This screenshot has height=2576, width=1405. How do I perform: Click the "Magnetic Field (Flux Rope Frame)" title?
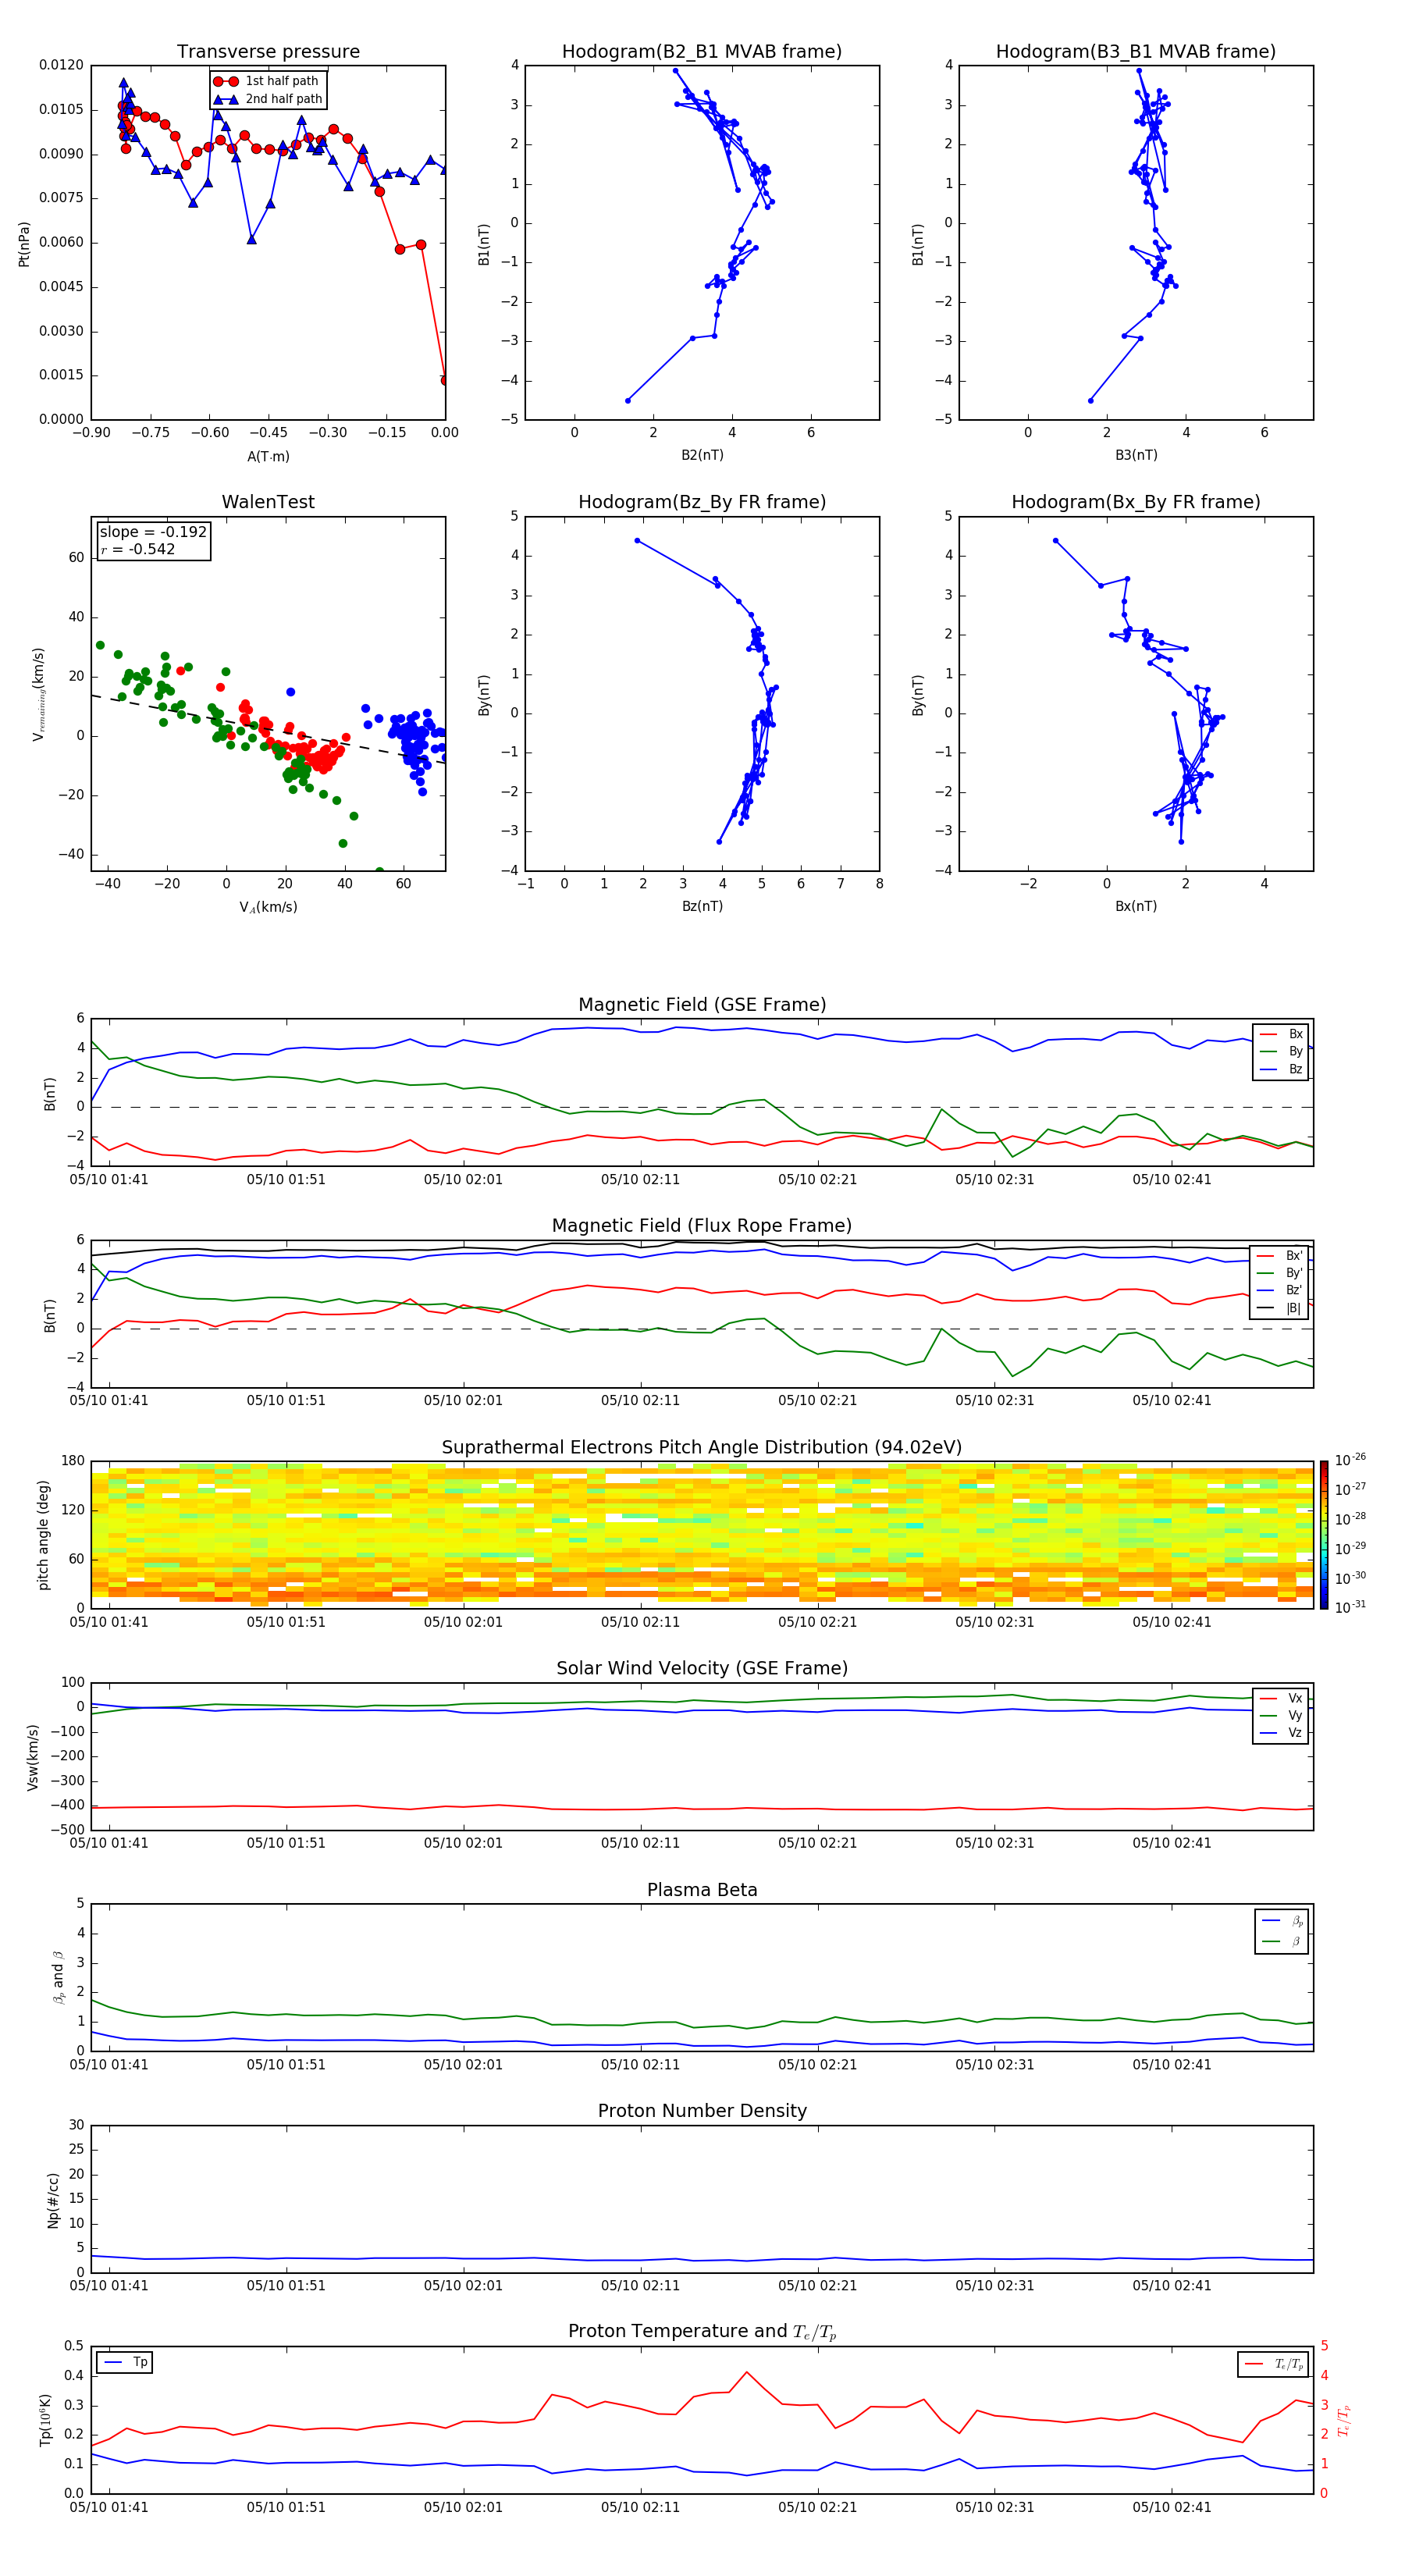tap(702, 1226)
